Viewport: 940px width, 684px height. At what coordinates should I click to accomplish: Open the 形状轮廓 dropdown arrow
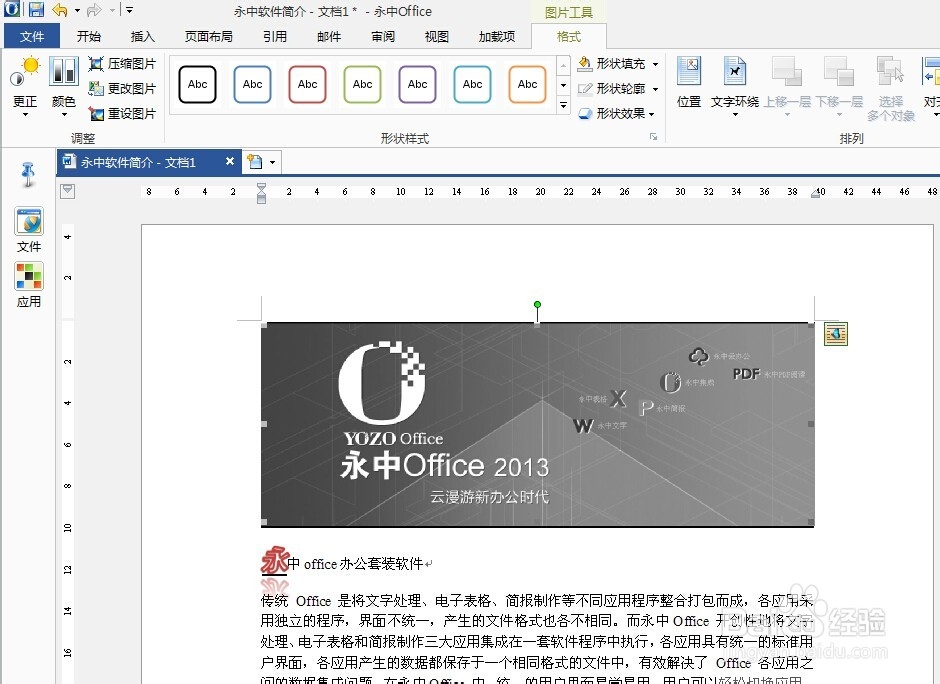coord(655,89)
